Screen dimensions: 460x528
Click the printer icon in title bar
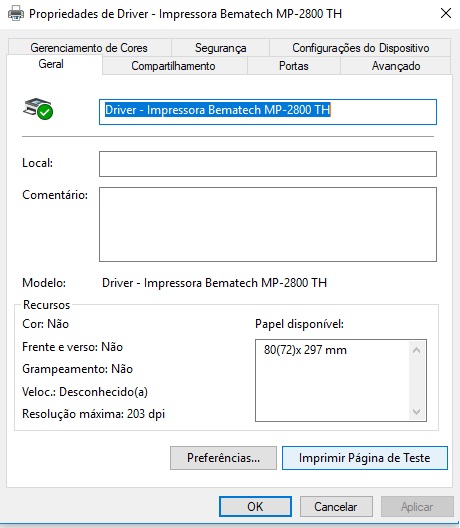(16, 14)
